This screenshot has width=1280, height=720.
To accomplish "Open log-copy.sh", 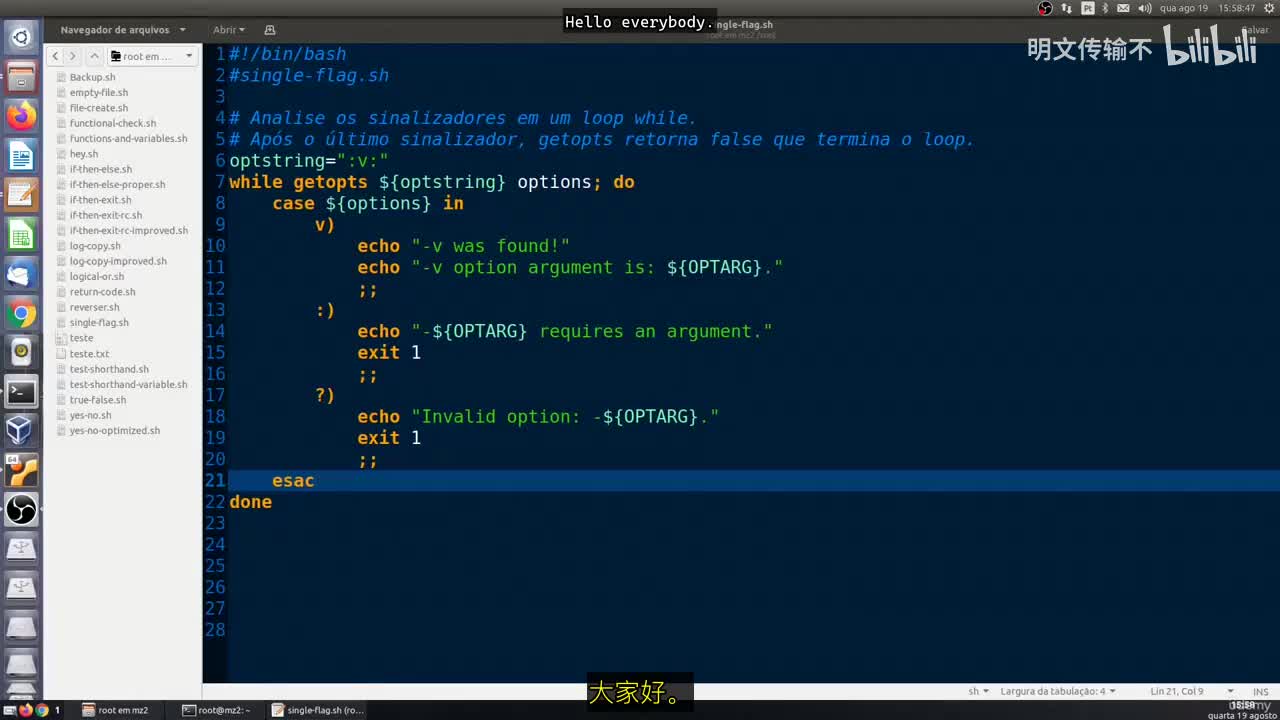I will [x=95, y=246].
